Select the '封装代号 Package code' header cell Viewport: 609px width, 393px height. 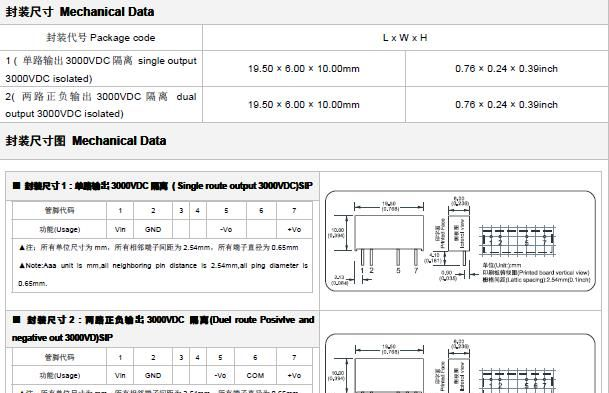click(101, 38)
